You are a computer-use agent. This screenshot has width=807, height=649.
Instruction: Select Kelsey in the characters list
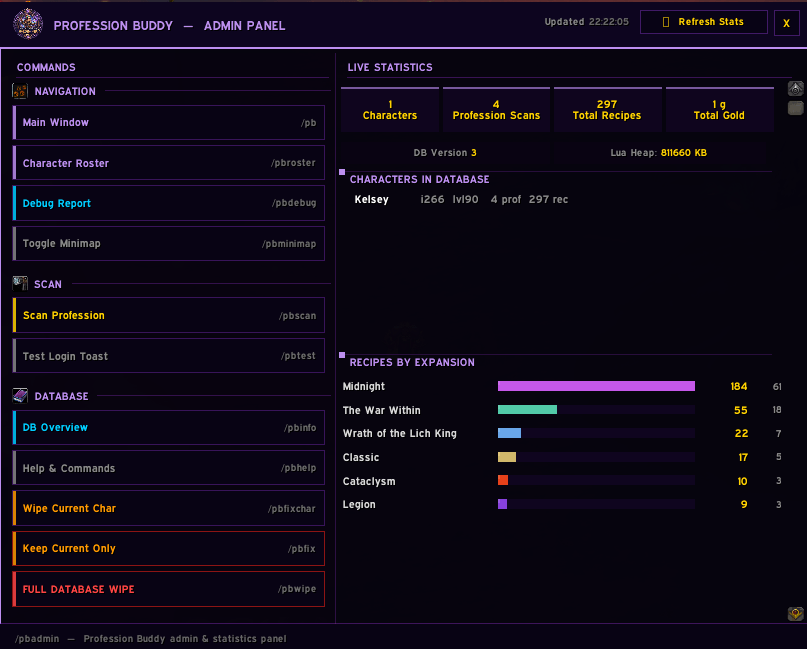coord(371,199)
